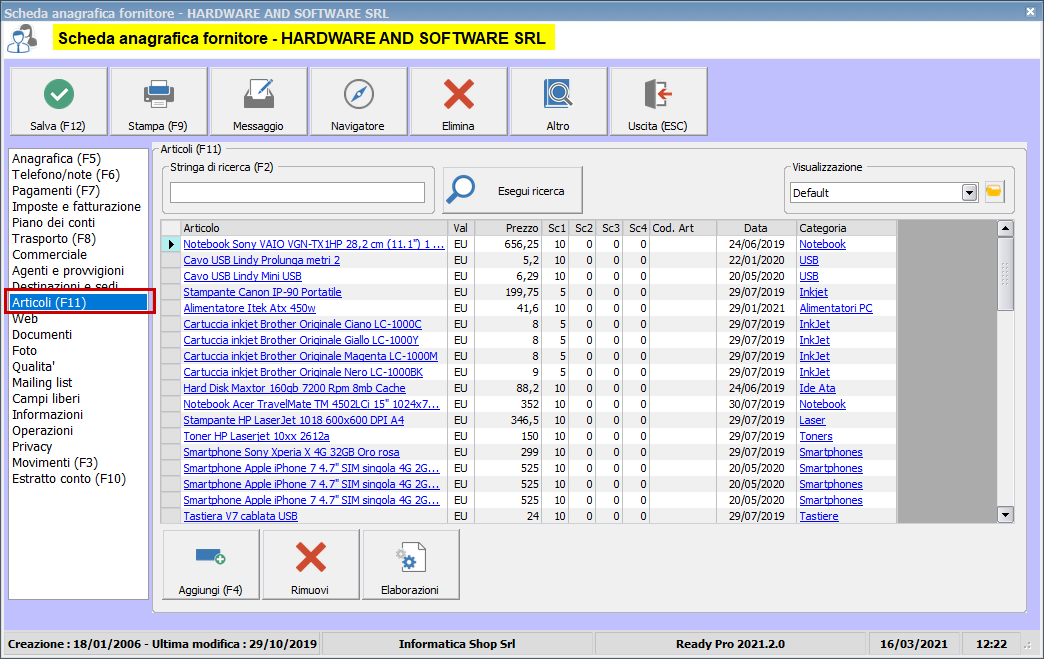This screenshot has width=1044, height=659.
Task: Click the Salva (F12) green checkmark button
Action: click(59, 102)
